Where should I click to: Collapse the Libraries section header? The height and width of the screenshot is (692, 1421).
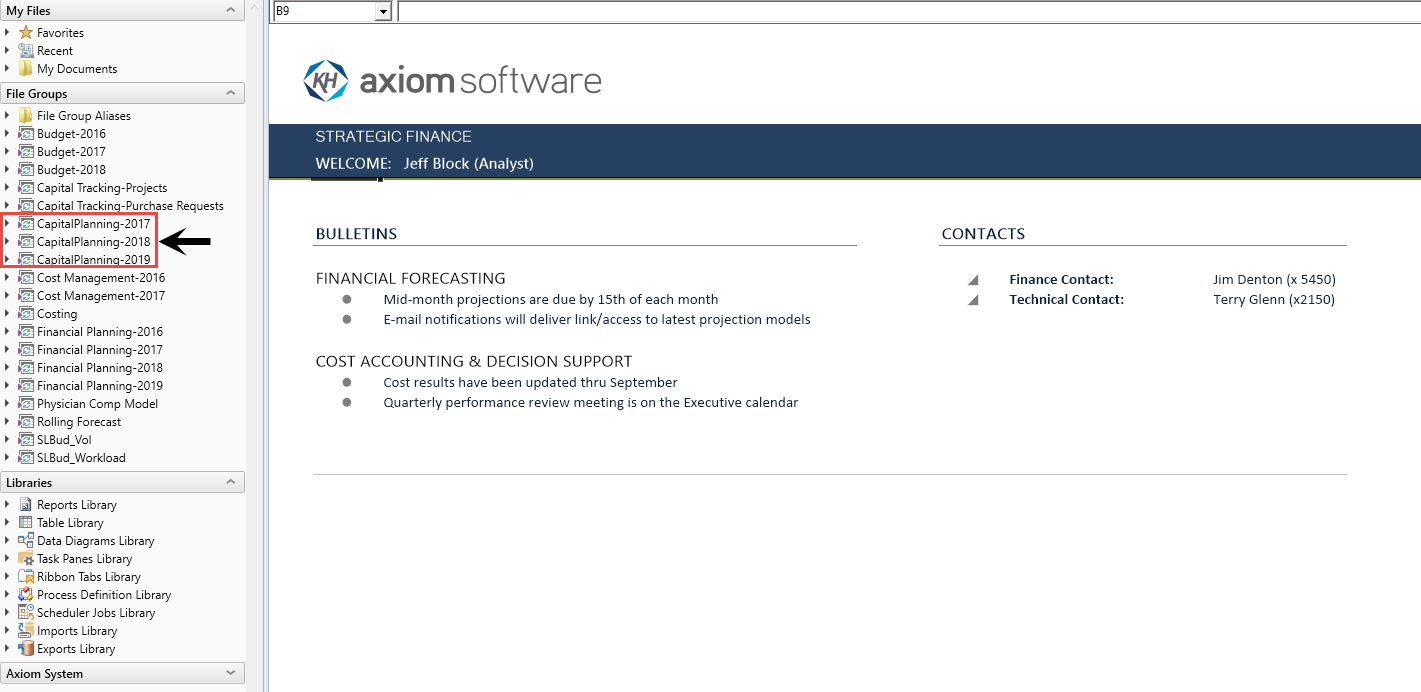231,482
